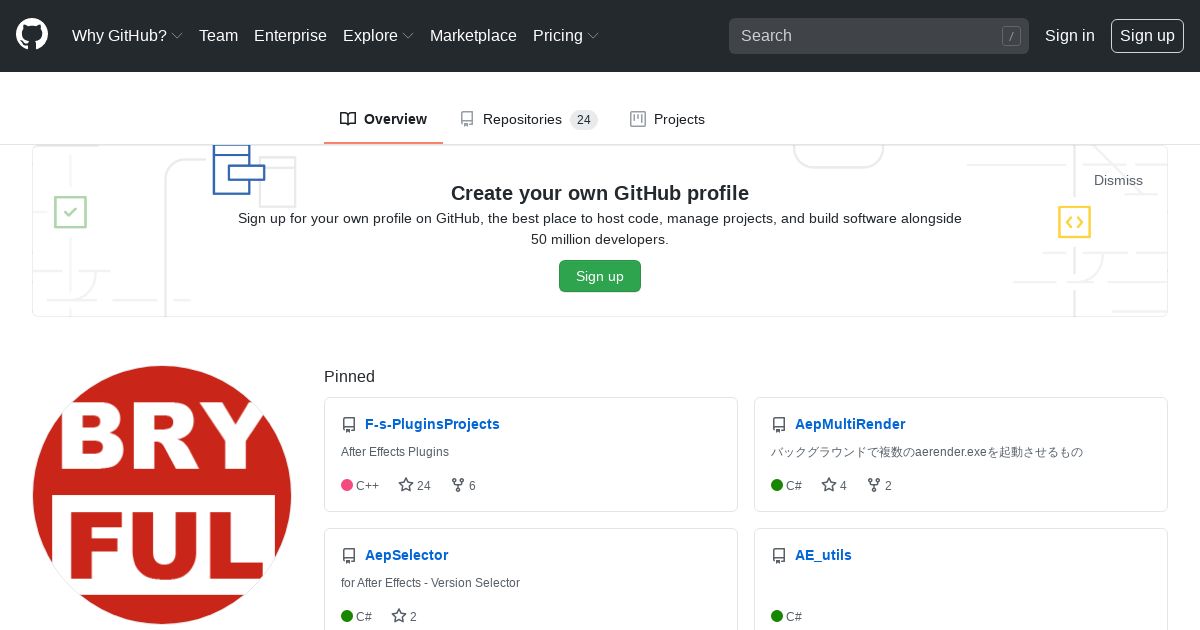Screen dimensions: 1200x630
Task: Click repo icon next to AepSelector
Action: point(349,556)
